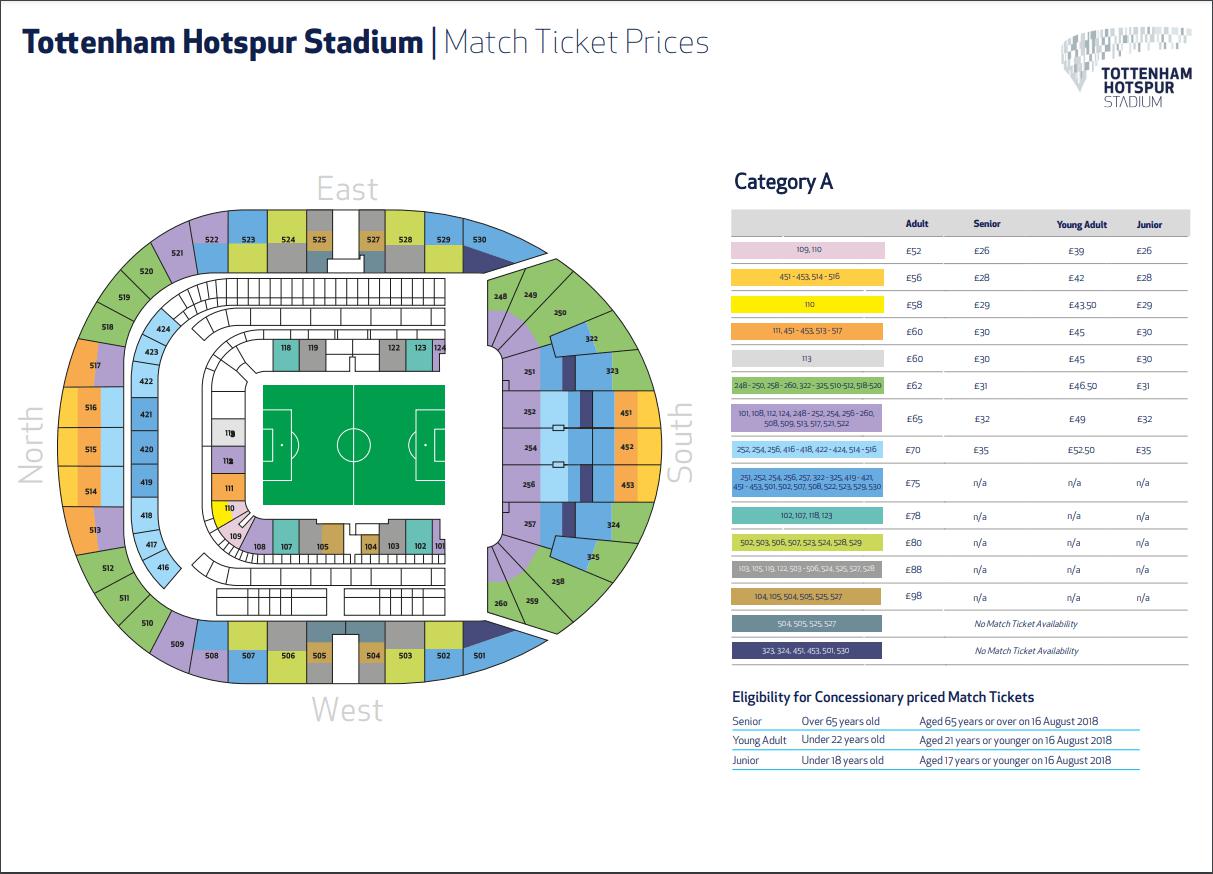Select the yellow 110 legend swatch
The width and height of the screenshot is (1213, 874).
[x=807, y=305]
